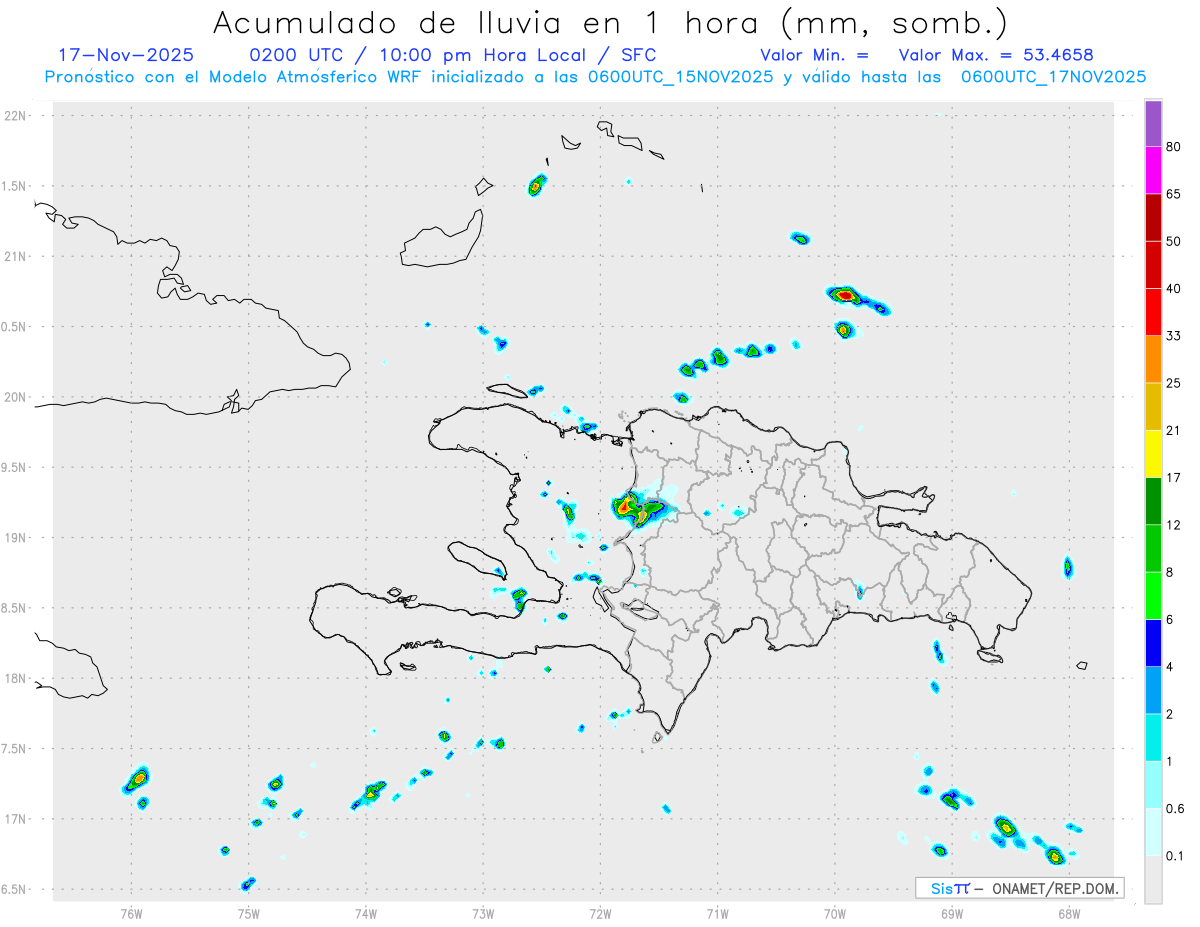The image size is (1200, 927).
Task: Click the gray below-0.1 legend band
Action: [x=1153, y=880]
